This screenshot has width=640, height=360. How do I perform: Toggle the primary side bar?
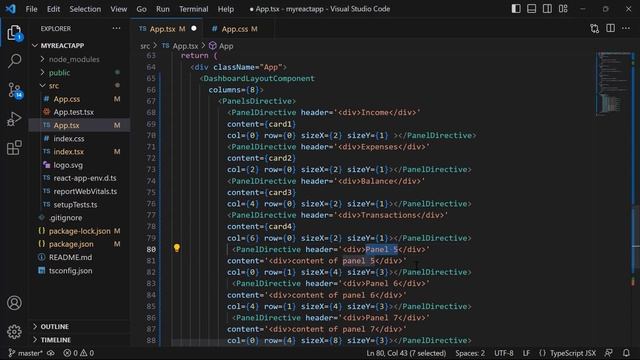click(x=516, y=9)
